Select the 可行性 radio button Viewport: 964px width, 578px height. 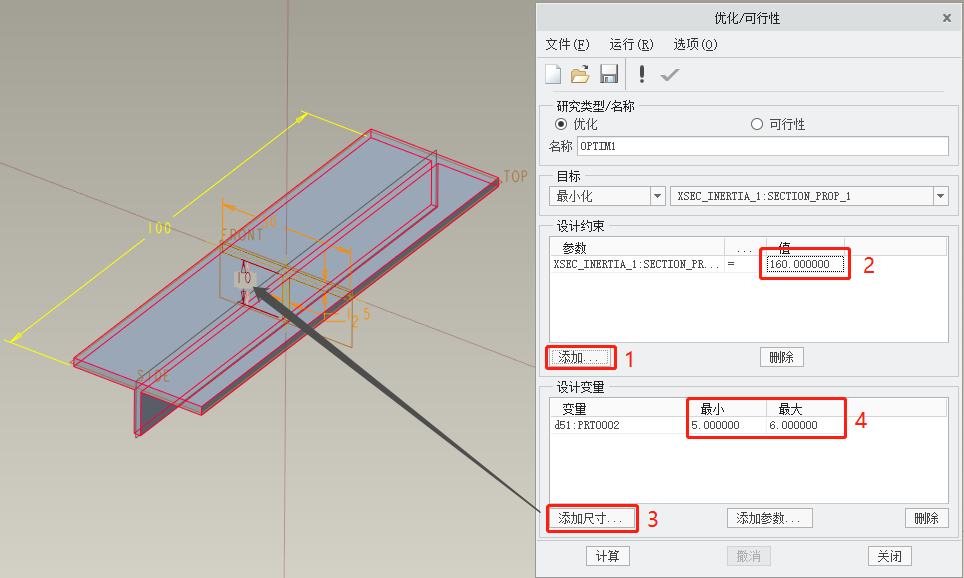click(x=756, y=124)
